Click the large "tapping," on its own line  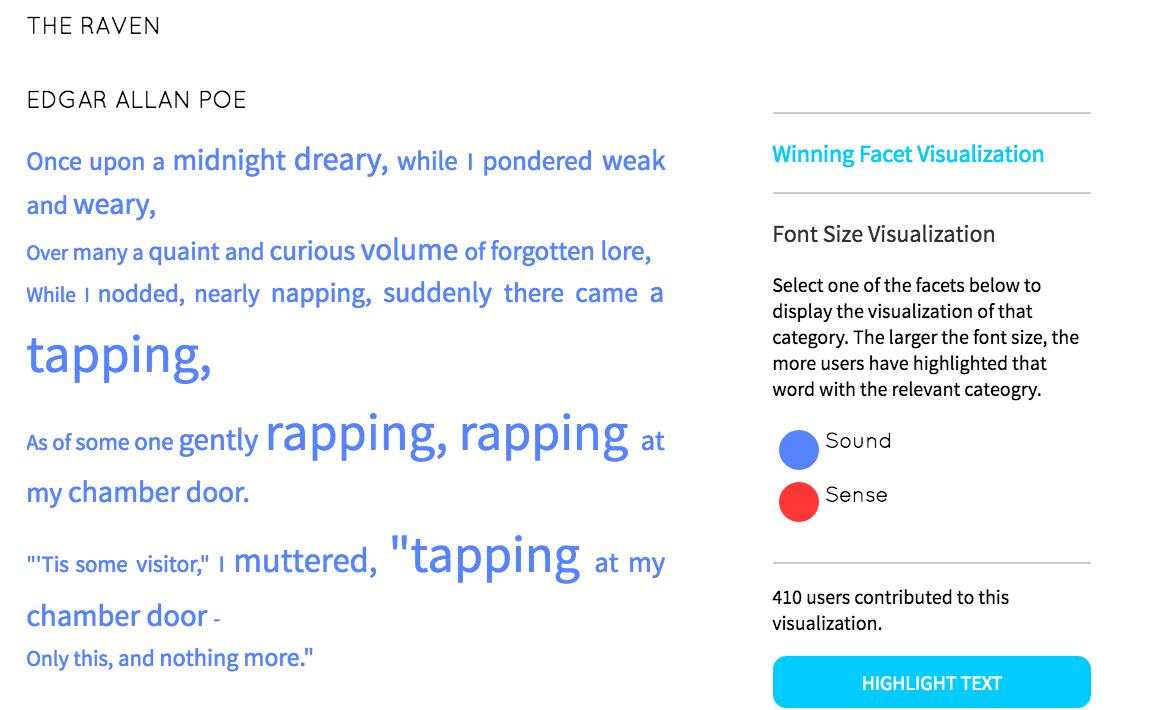coord(118,355)
